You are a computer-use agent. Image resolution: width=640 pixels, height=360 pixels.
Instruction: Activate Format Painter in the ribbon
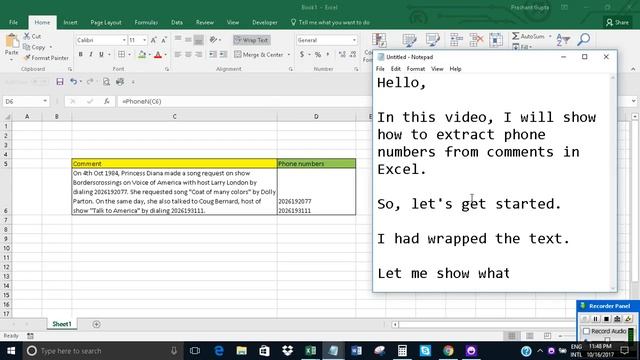[x=46, y=58]
